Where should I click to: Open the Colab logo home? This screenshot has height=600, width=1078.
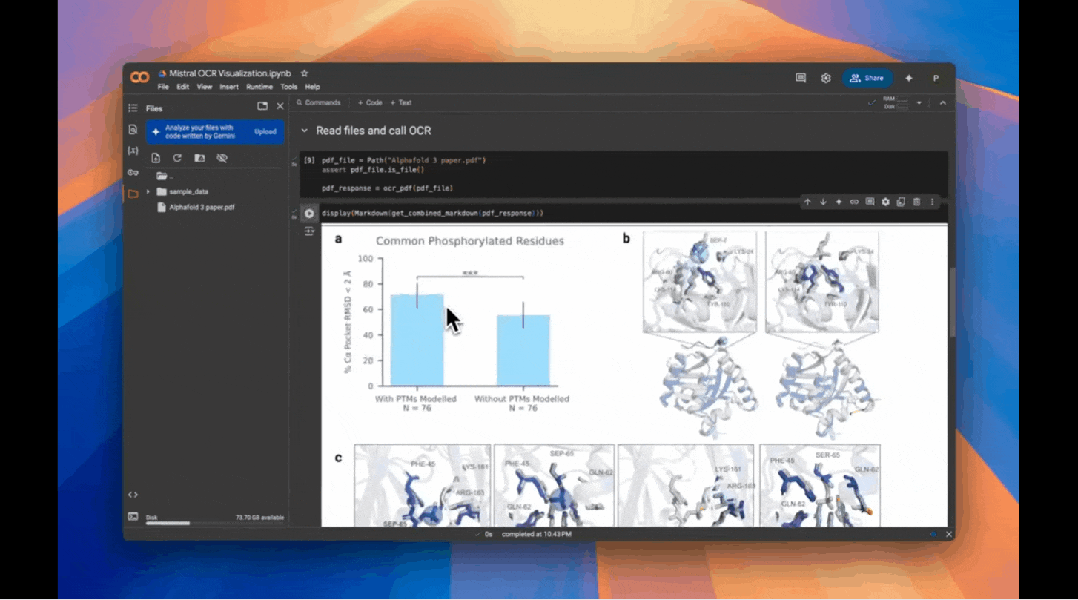tap(140, 77)
